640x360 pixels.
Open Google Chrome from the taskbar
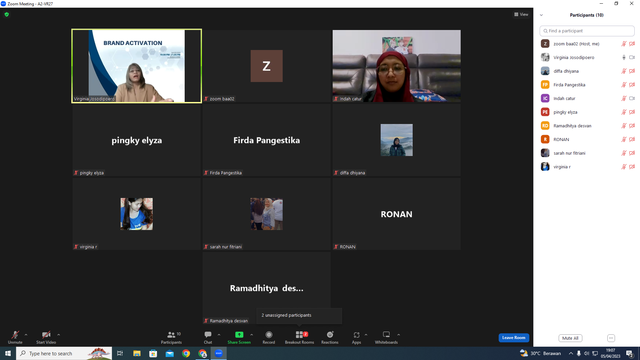click(186, 353)
